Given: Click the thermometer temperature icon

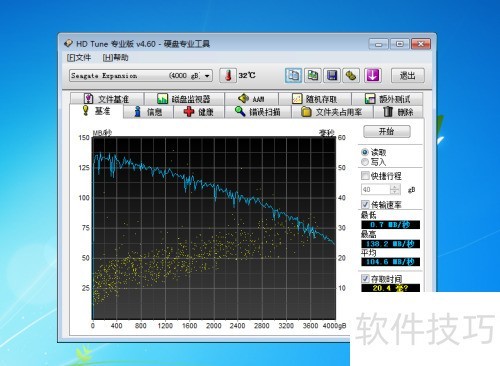Looking at the screenshot, I should [228, 76].
